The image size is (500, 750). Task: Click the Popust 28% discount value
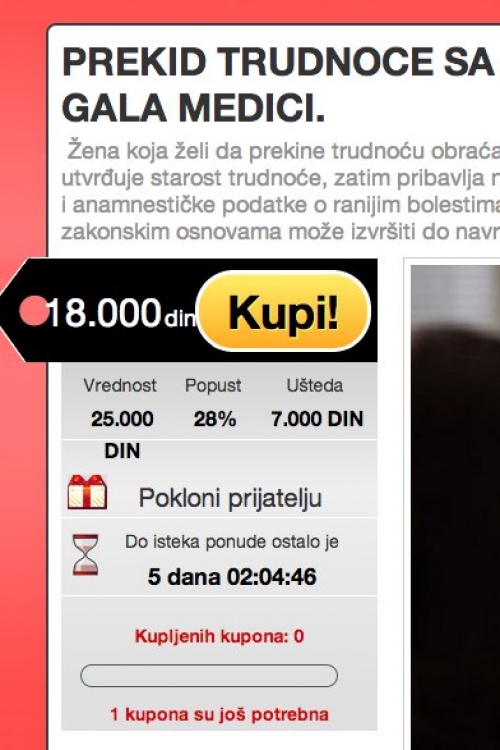(x=214, y=419)
